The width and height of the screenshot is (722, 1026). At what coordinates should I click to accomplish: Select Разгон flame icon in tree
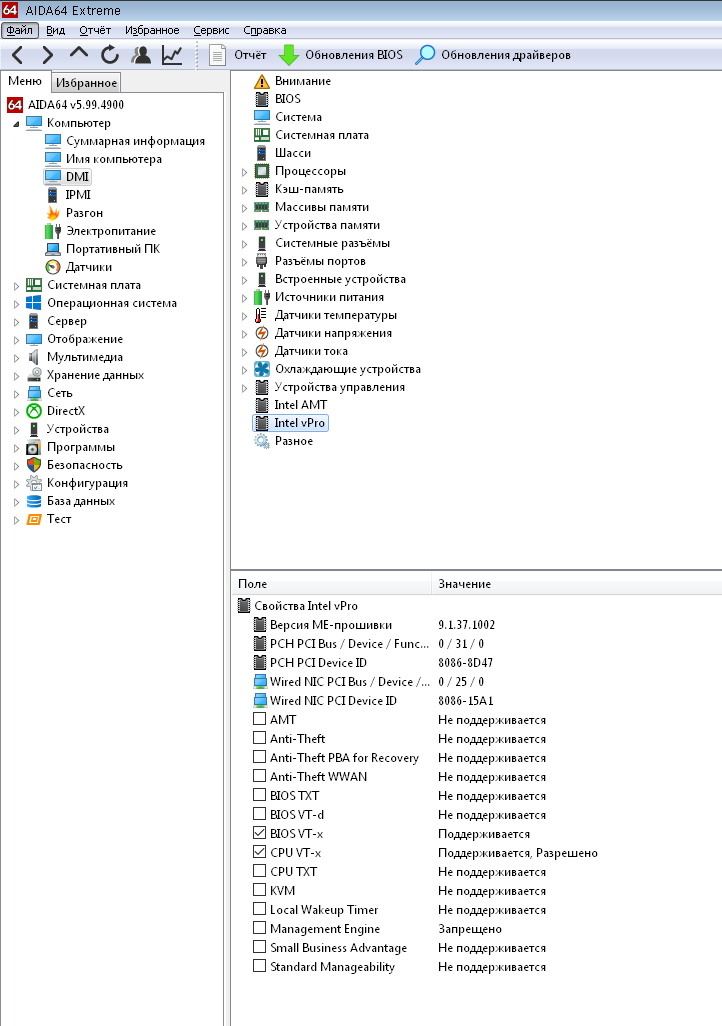tap(74, 213)
